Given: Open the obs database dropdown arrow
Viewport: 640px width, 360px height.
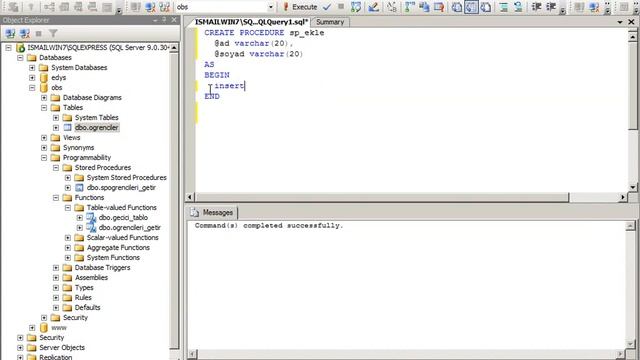Looking at the screenshot, I should [x=271, y=7].
